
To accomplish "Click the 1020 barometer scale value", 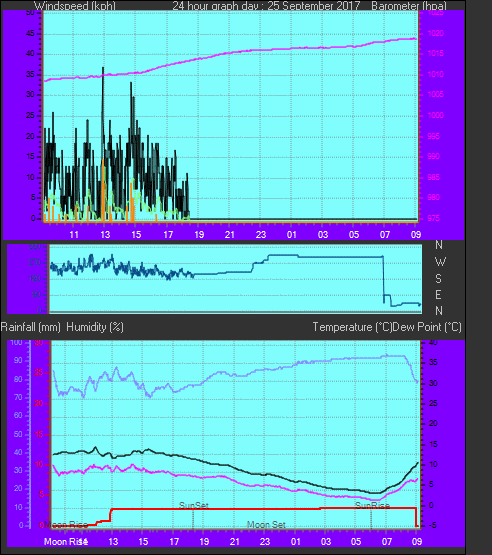I will (435, 33).
